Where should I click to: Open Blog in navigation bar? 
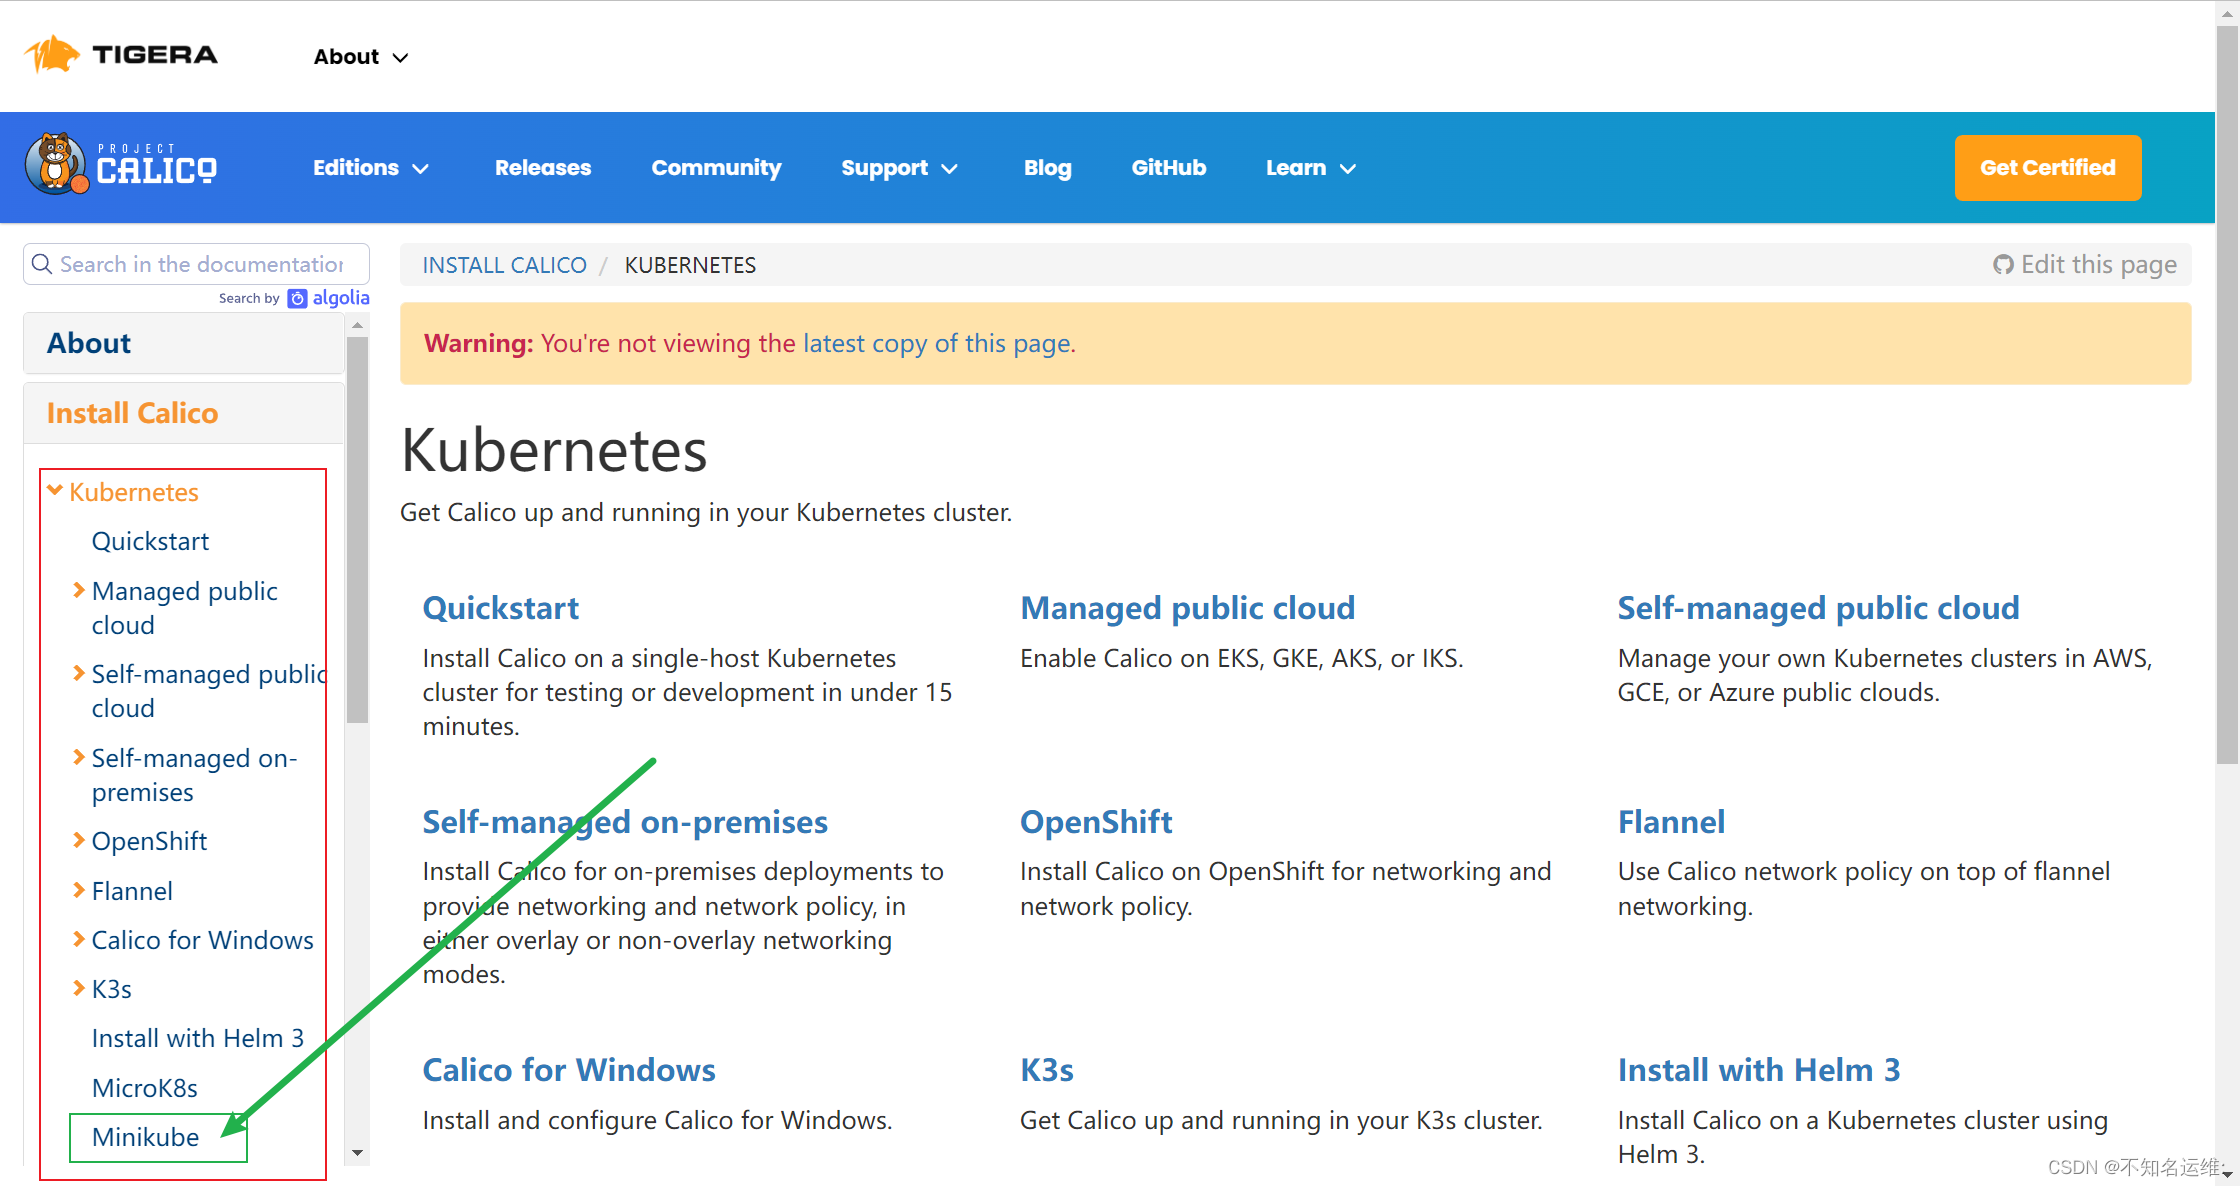click(1047, 168)
